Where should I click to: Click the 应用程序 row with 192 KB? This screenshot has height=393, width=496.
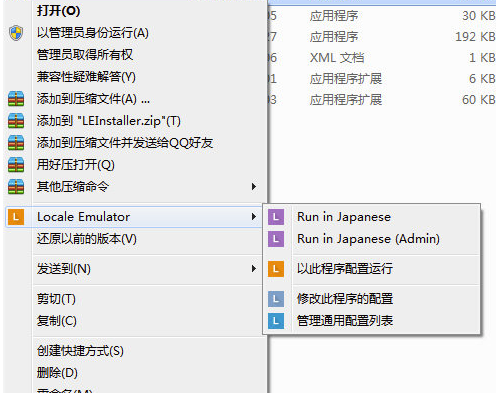pyautogui.click(x=382, y=37)
